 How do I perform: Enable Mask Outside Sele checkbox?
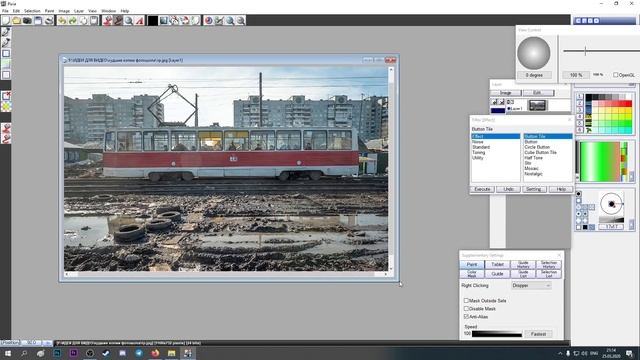point(466,300)
